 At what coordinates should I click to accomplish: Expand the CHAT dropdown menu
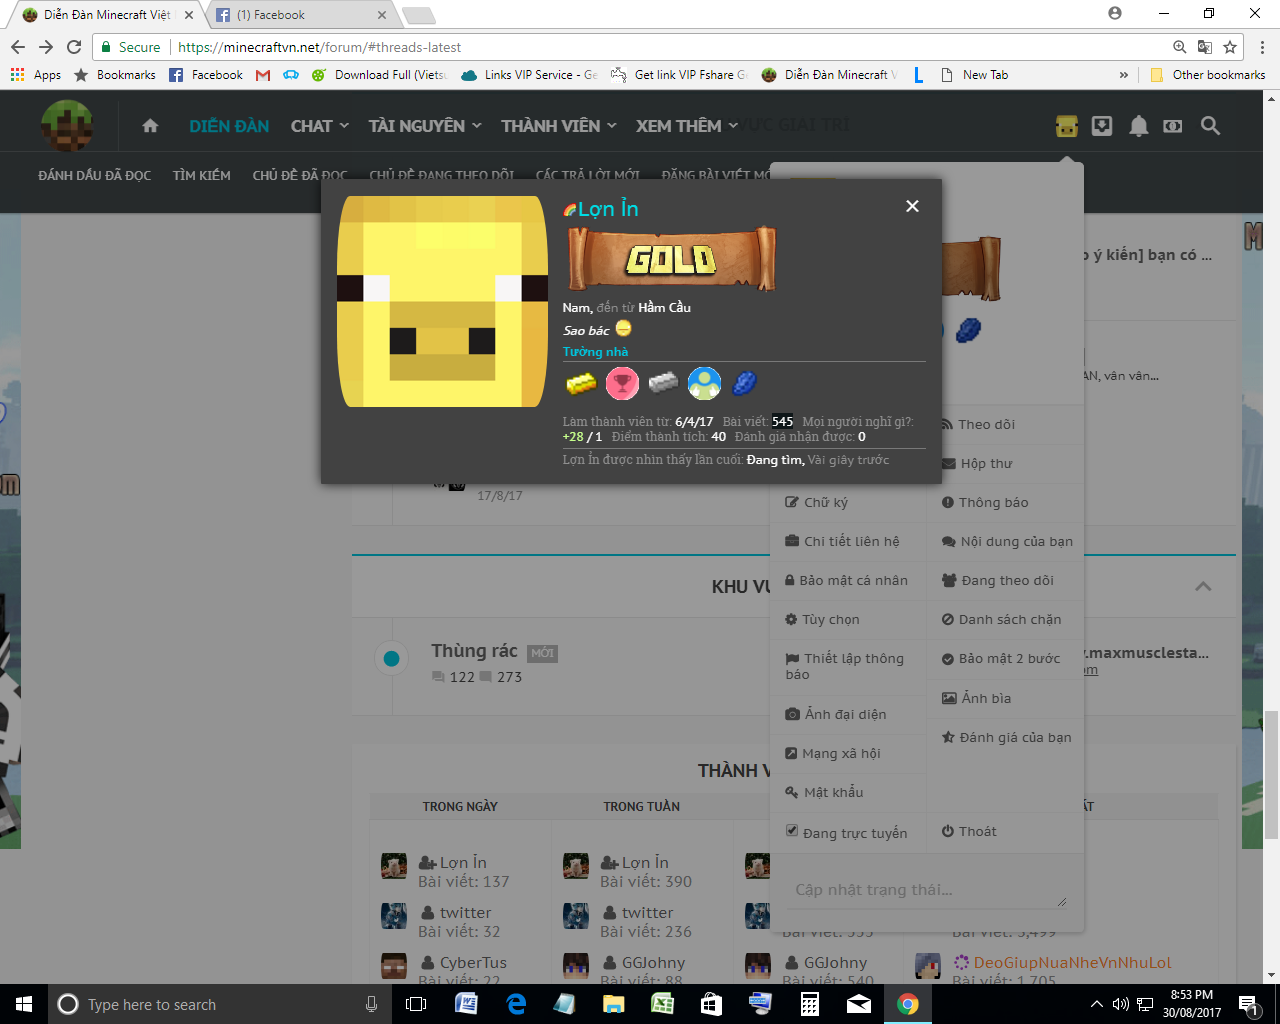coord(318,126)
